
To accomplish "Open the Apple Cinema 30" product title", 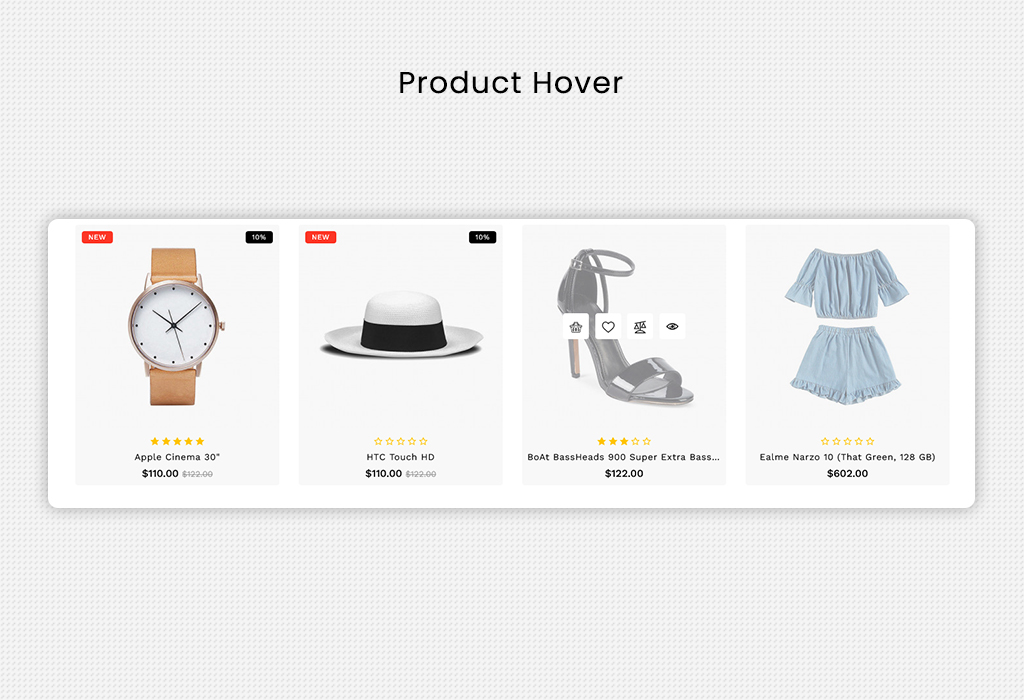I will [177, 457].
